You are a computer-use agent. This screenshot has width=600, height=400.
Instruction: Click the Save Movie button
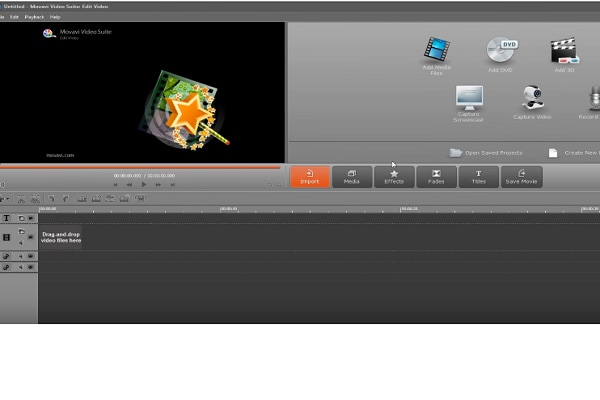522,177
